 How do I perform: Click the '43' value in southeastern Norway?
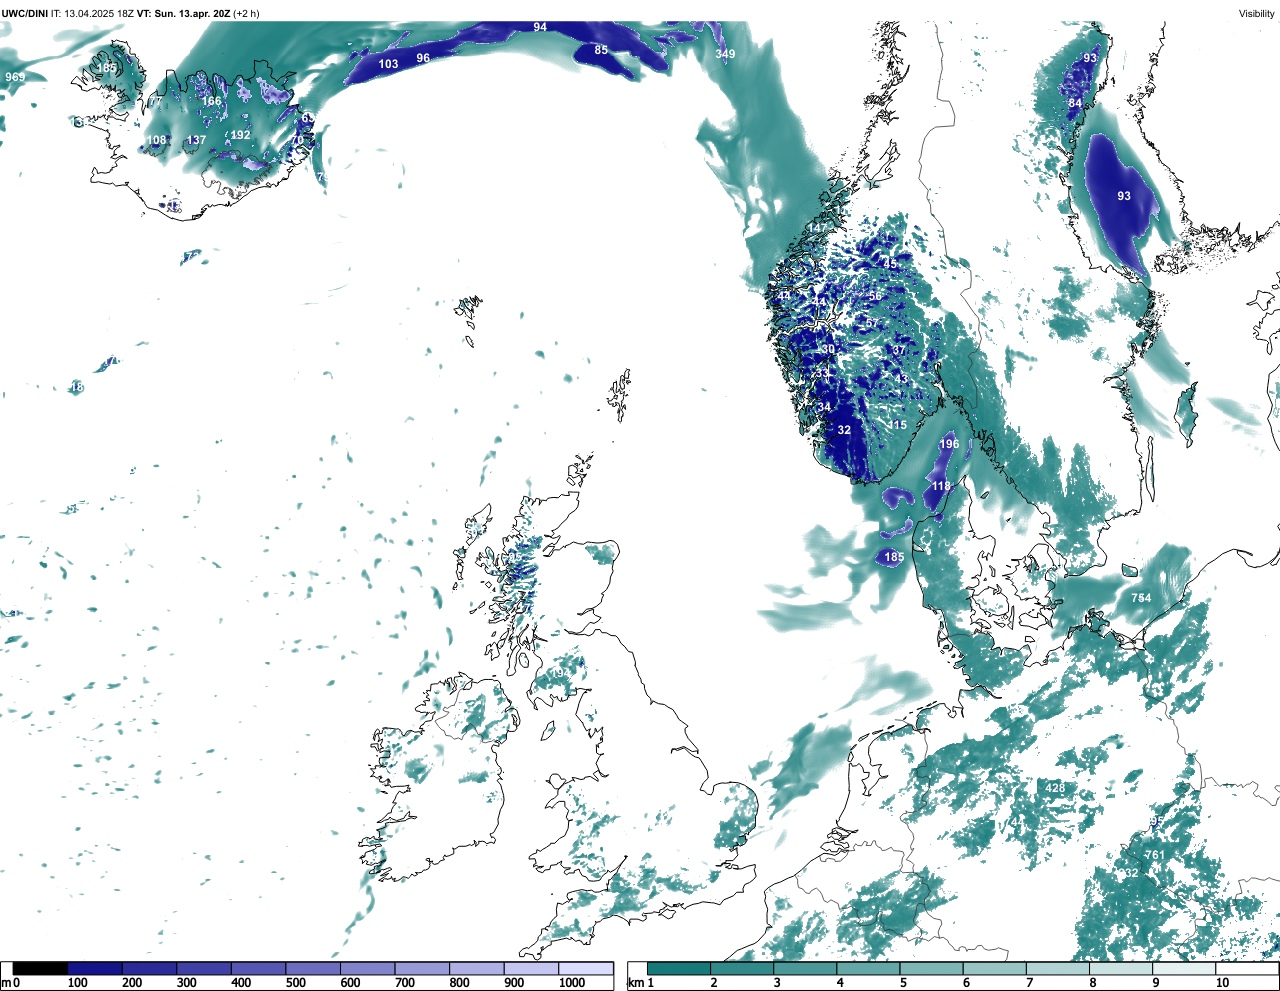coord(902,379)
